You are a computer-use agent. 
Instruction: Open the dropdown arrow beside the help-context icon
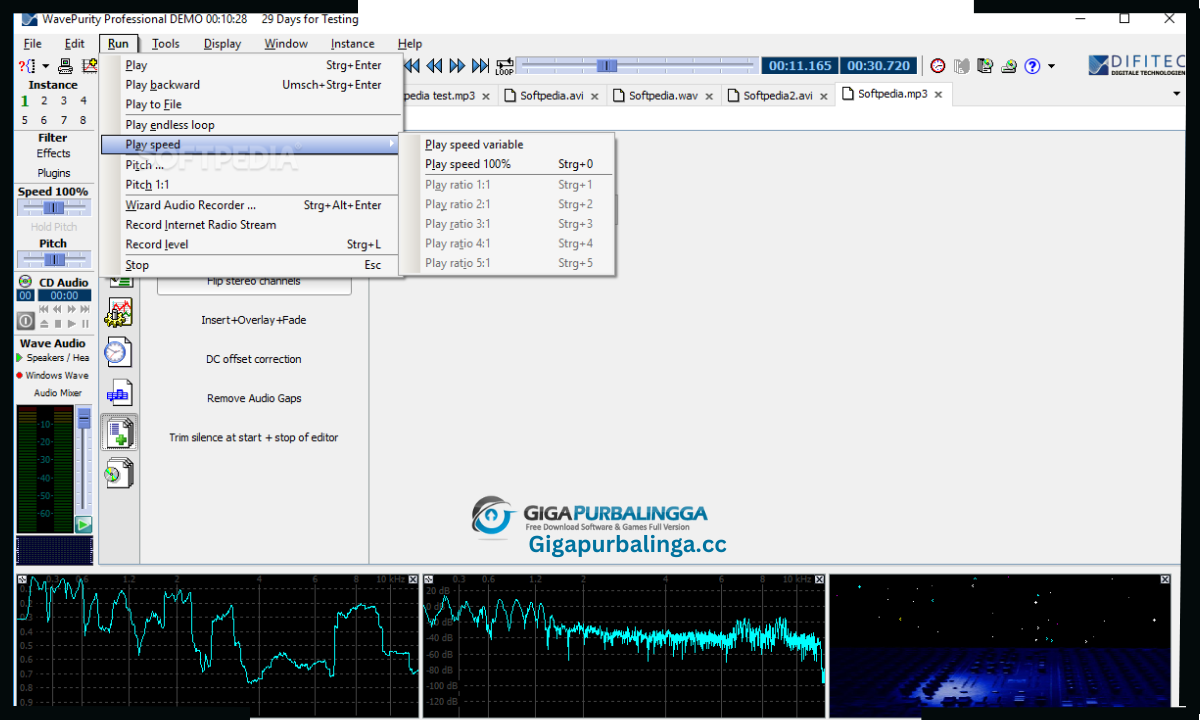45,67
